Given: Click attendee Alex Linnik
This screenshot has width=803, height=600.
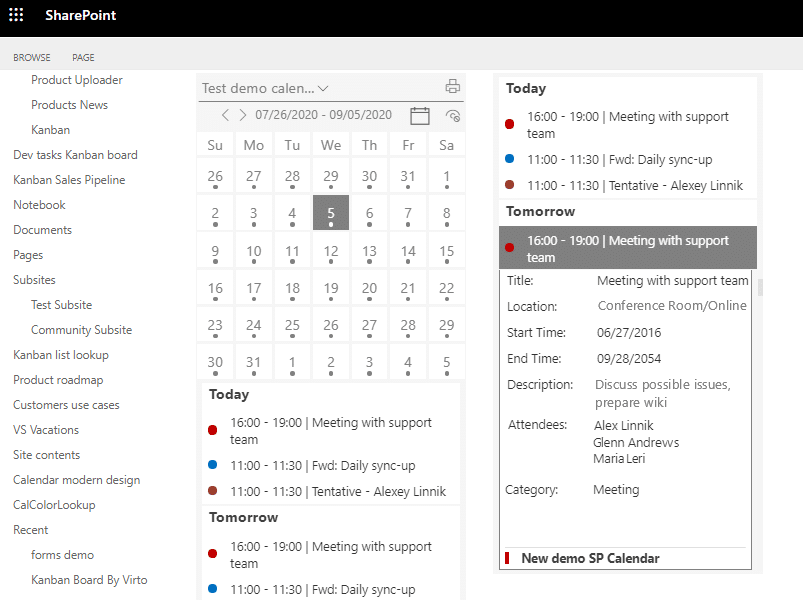Looking at the screenshot, I should pos(623,425).
